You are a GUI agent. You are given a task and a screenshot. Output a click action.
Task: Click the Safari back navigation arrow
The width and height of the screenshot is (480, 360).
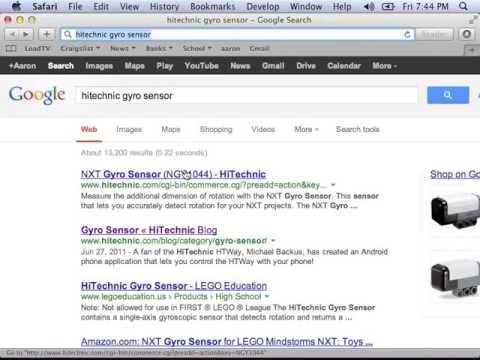click(x=12, y=34)
